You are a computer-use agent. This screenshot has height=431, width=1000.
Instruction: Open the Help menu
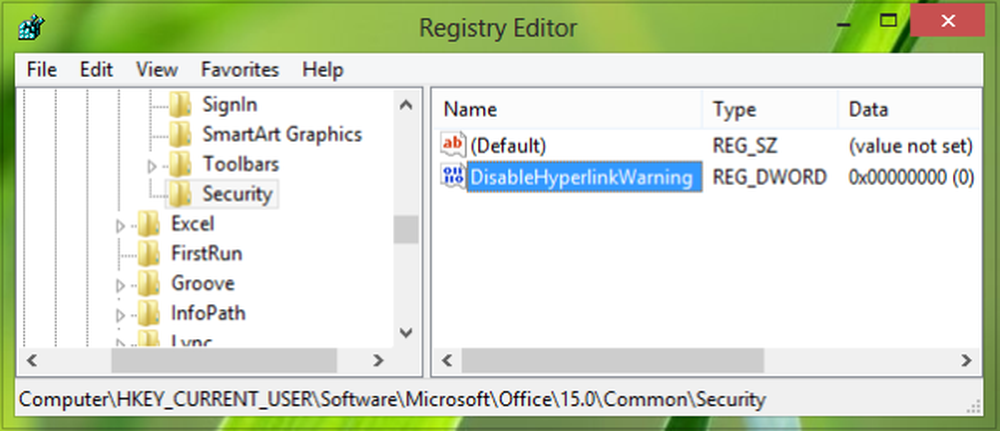[323, 69]
